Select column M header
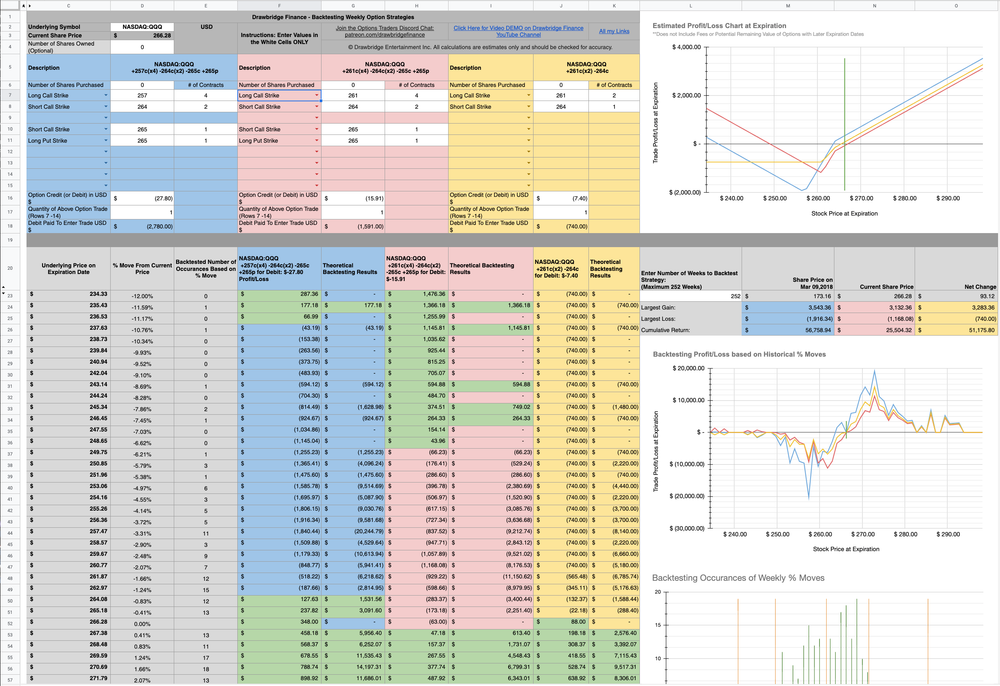 click(x=788, y=6)
